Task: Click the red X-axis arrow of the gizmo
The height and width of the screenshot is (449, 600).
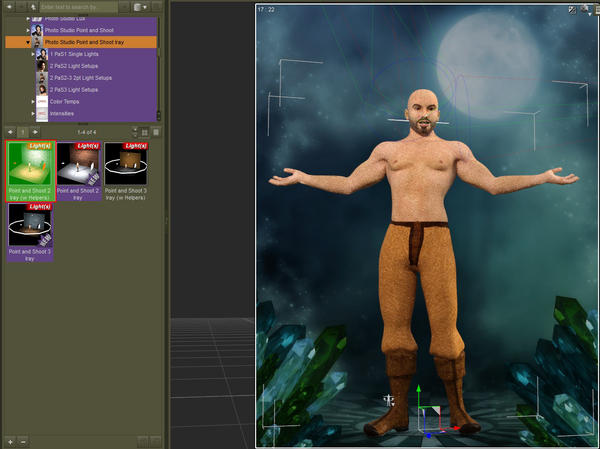Action: click(x=455, y=428)
